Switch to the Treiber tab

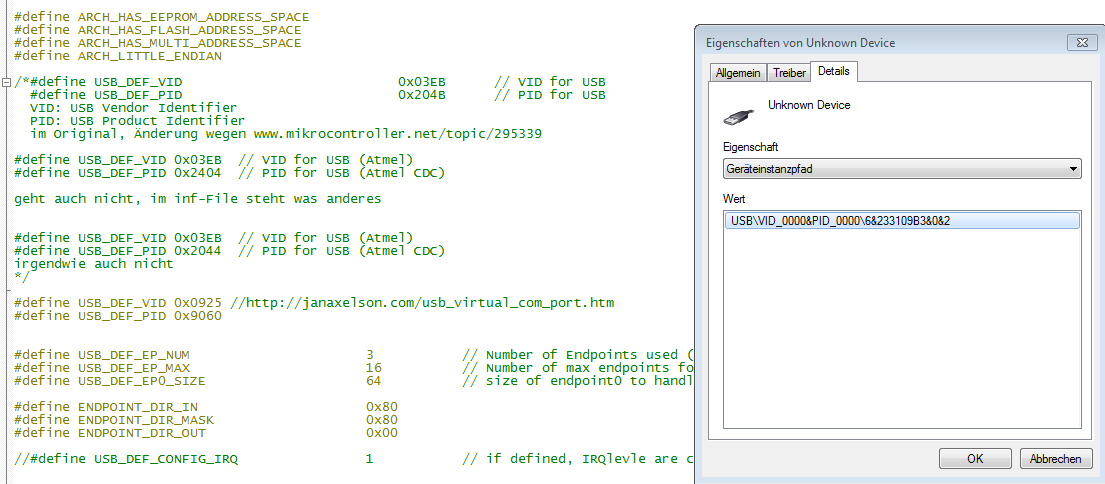click(789, 73)
